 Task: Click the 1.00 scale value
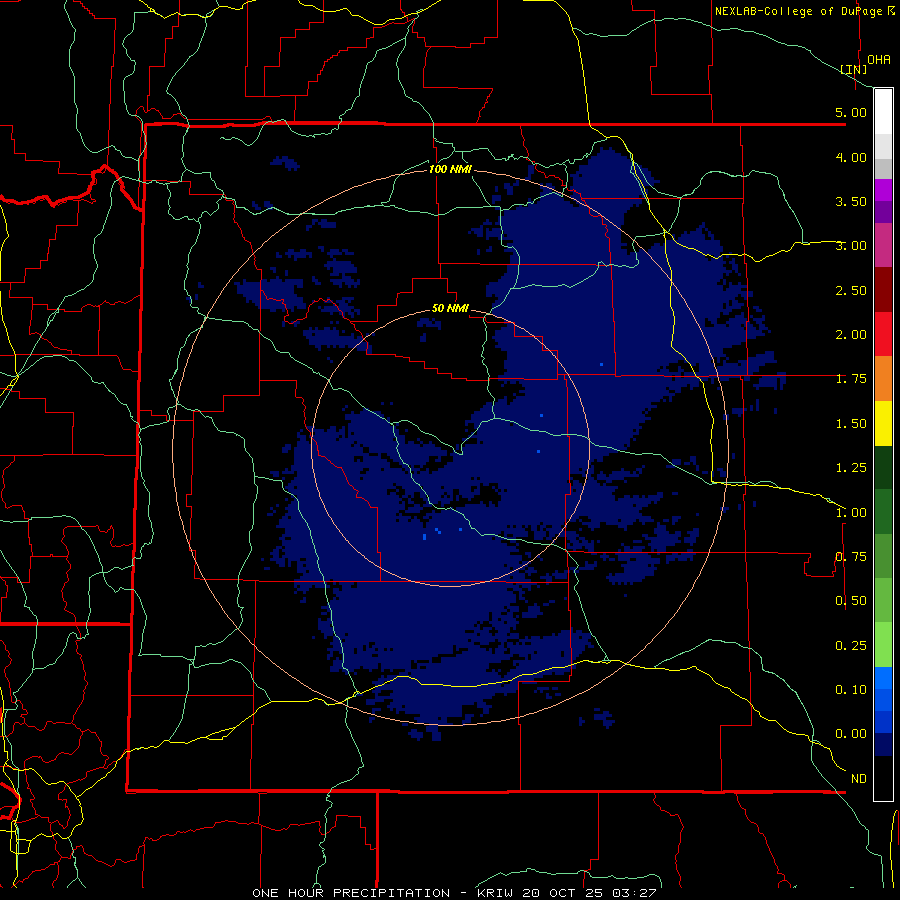[851, 513]
